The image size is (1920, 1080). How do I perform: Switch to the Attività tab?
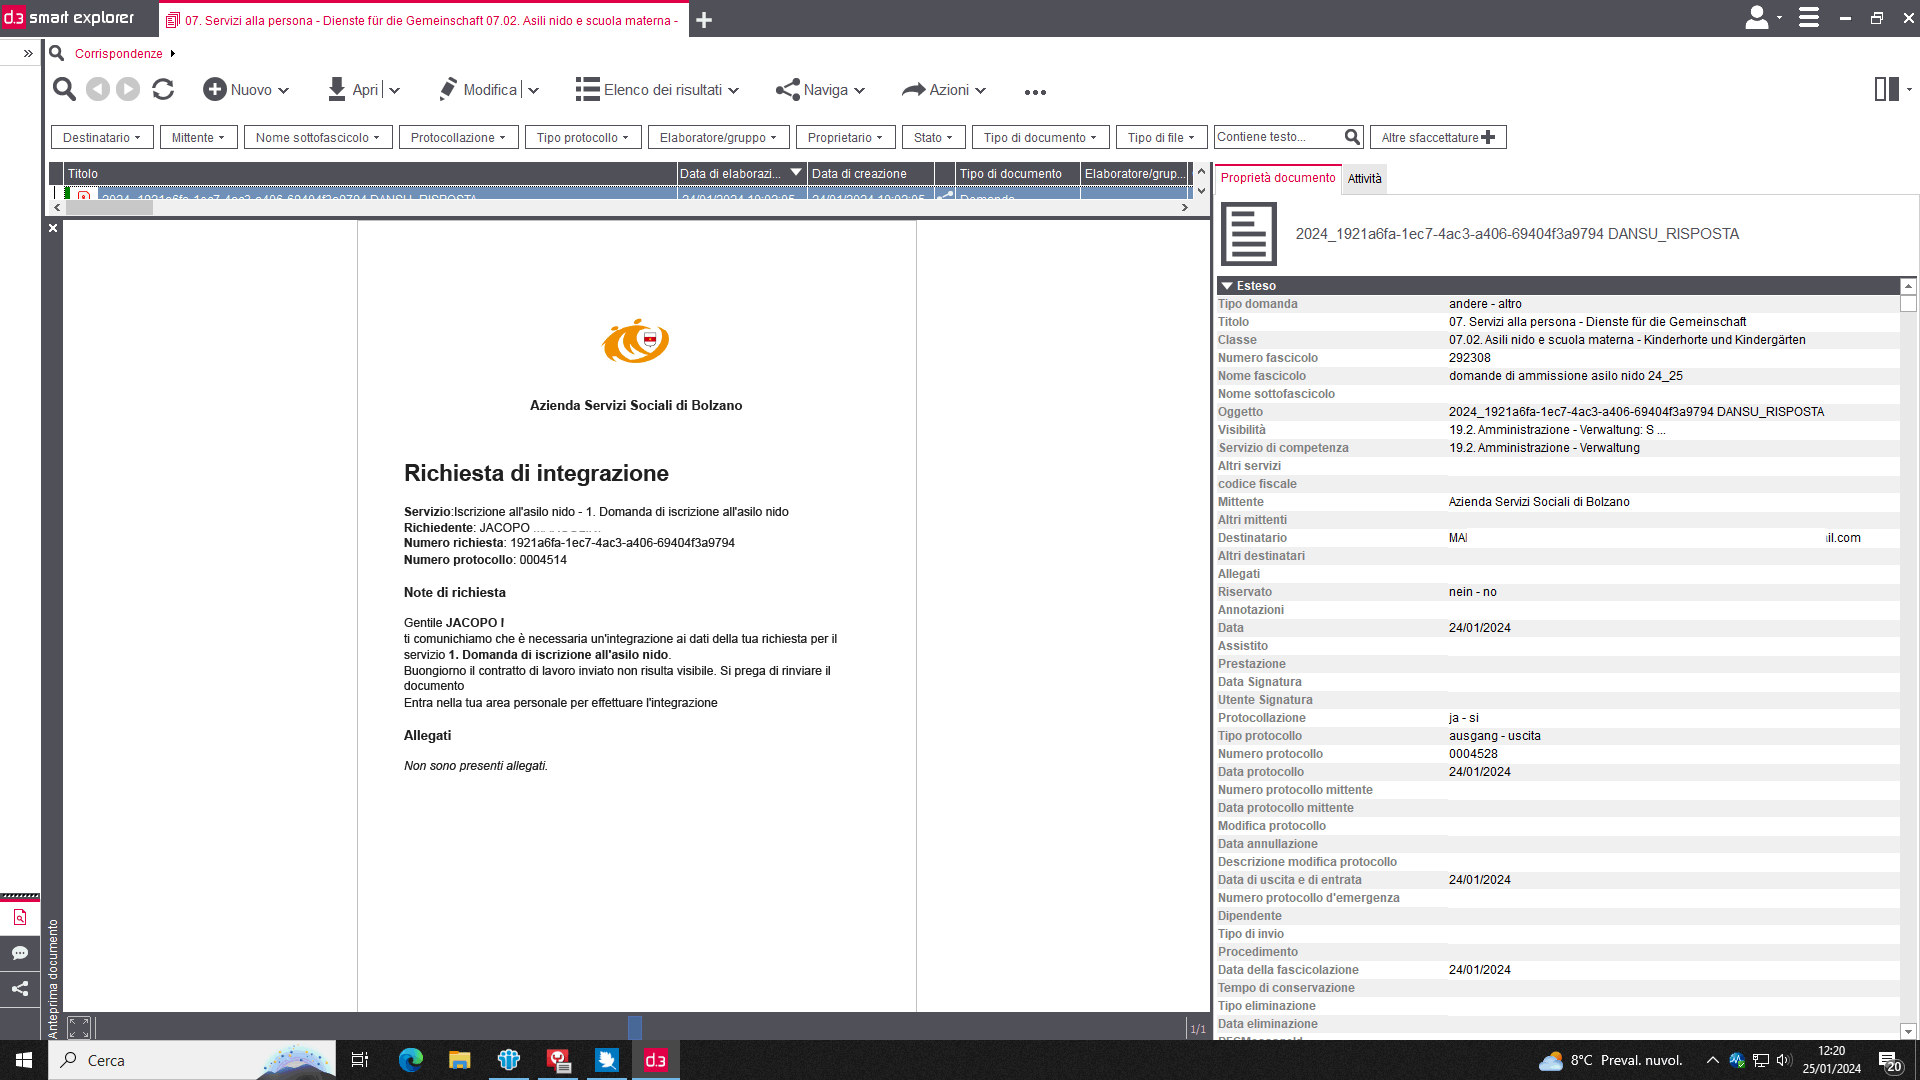click(x=1364, y=179)
